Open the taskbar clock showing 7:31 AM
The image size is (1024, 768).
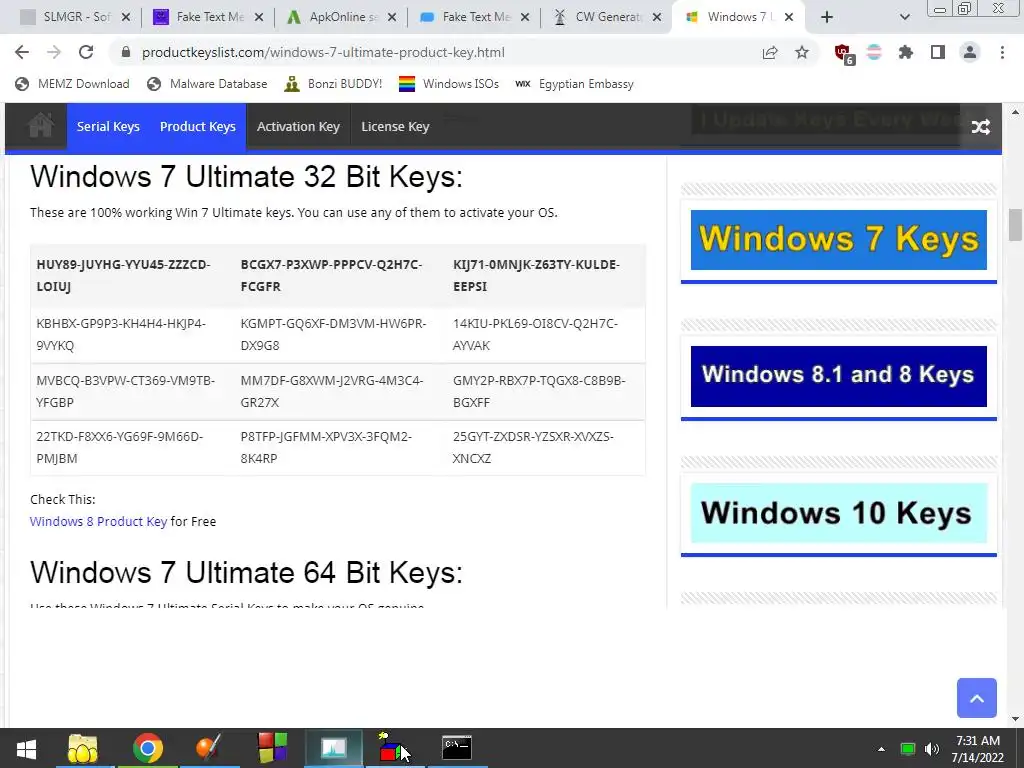[978, 749]
